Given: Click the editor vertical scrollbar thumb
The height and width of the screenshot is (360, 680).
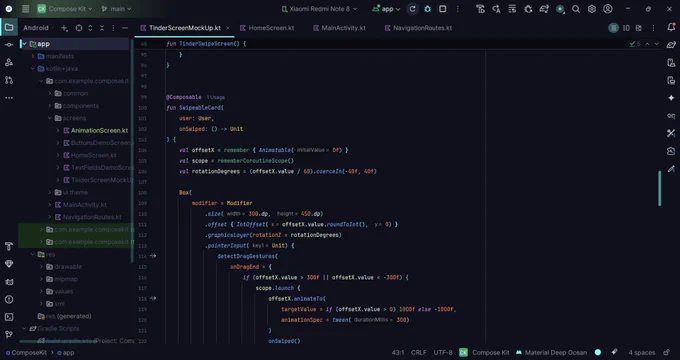Looking at the screenshot, I should [660, 188].
